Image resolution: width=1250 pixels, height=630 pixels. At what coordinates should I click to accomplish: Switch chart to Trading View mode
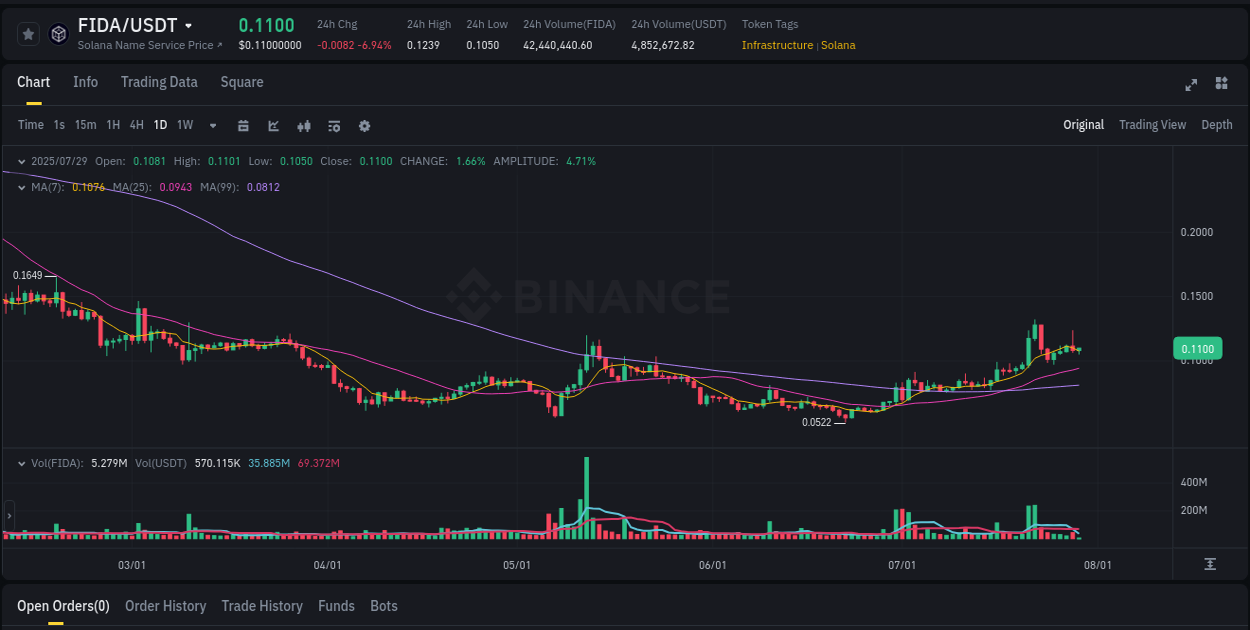[x=1152, y=125]
